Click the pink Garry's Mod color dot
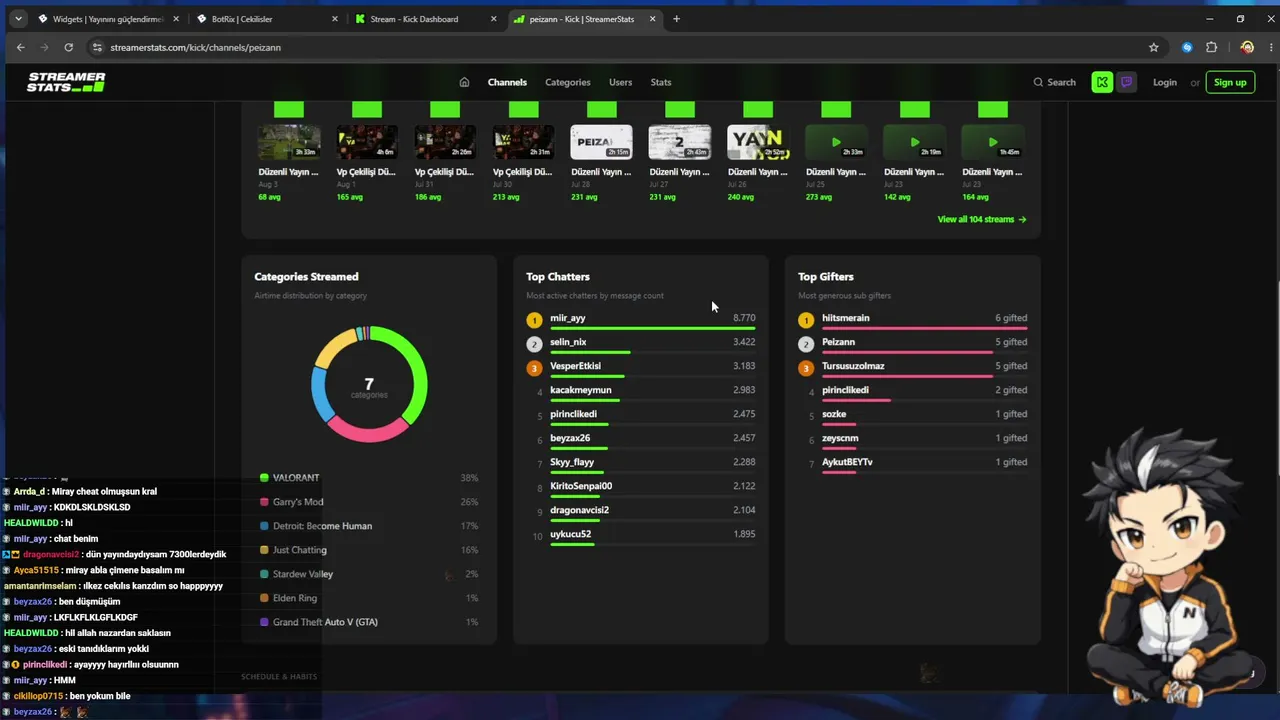The height and width of the screenshot is (720, 1280). pos(264,502)
